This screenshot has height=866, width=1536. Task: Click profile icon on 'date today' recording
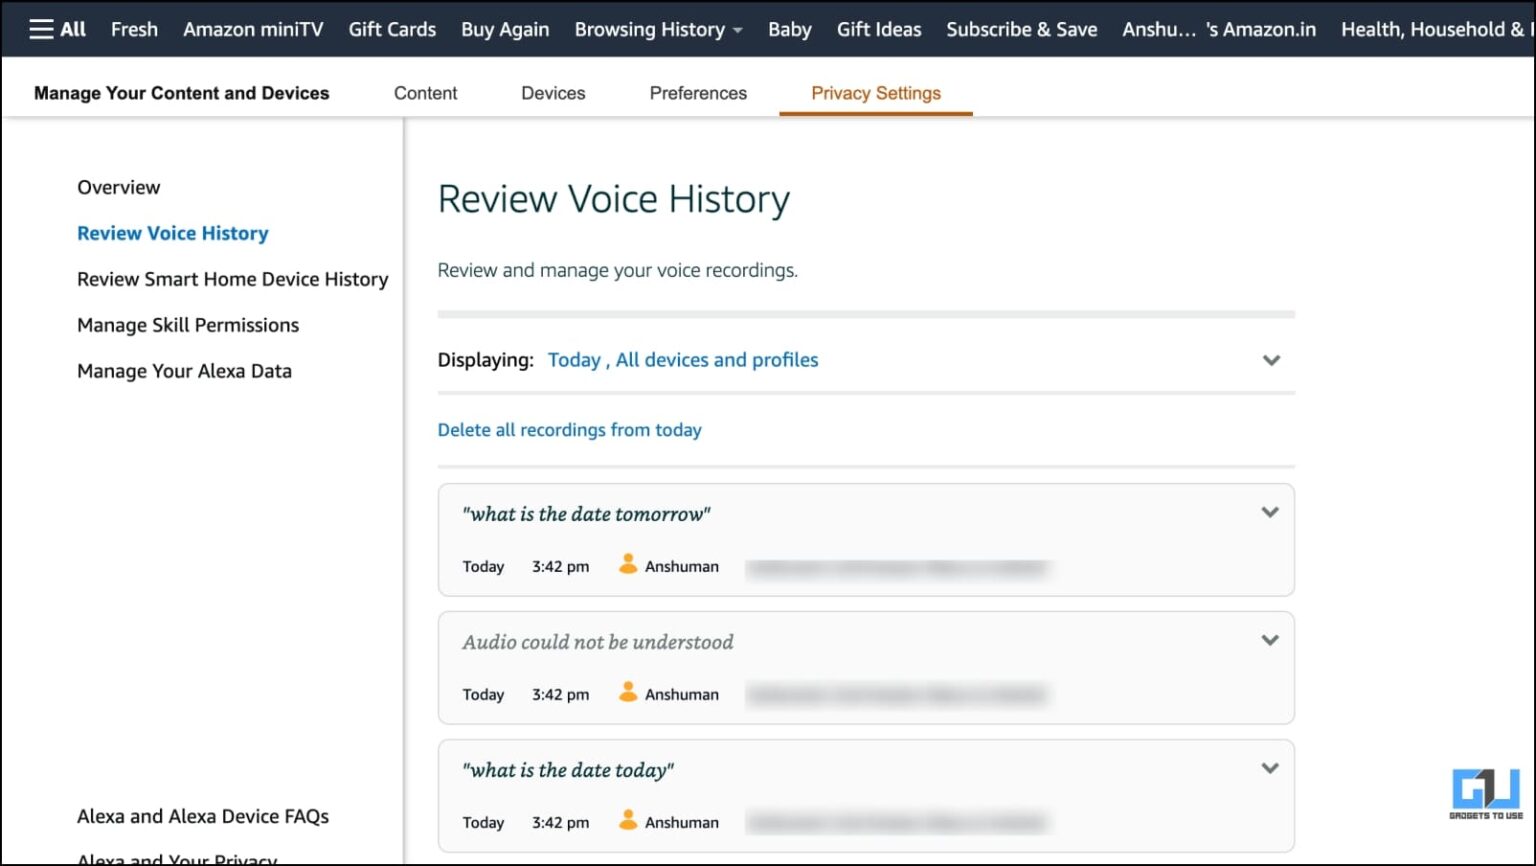(628, 821)
